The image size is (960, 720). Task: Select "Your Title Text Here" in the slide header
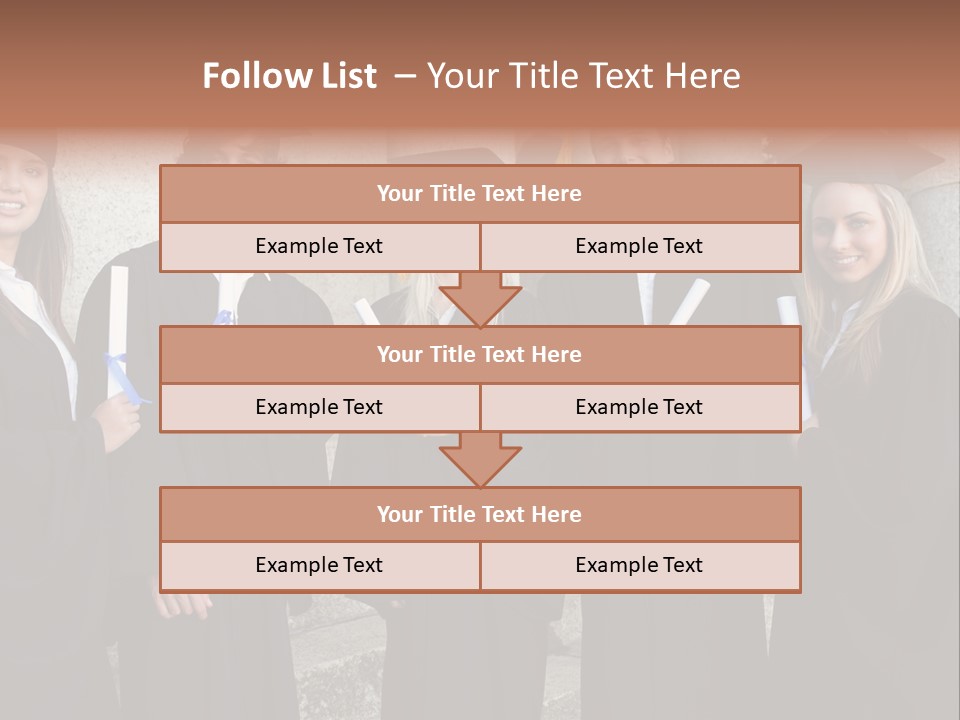click(x=583, y=76)
